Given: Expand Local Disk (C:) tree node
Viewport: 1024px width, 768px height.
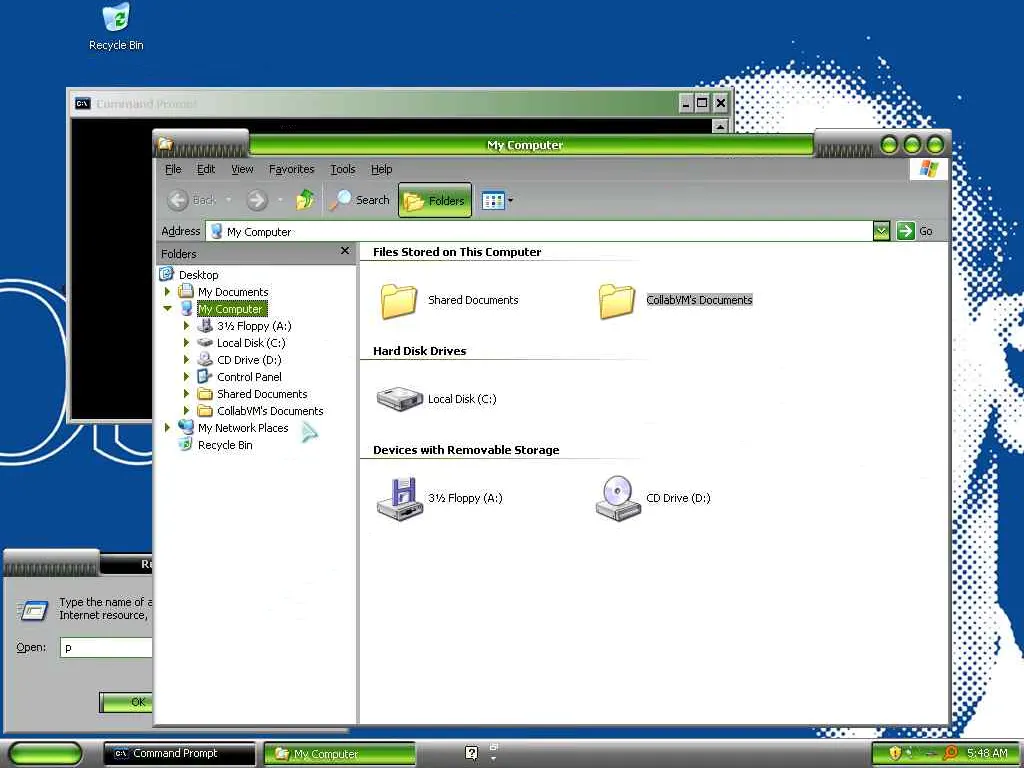Looking at the screenshot, I should point(187,342).
